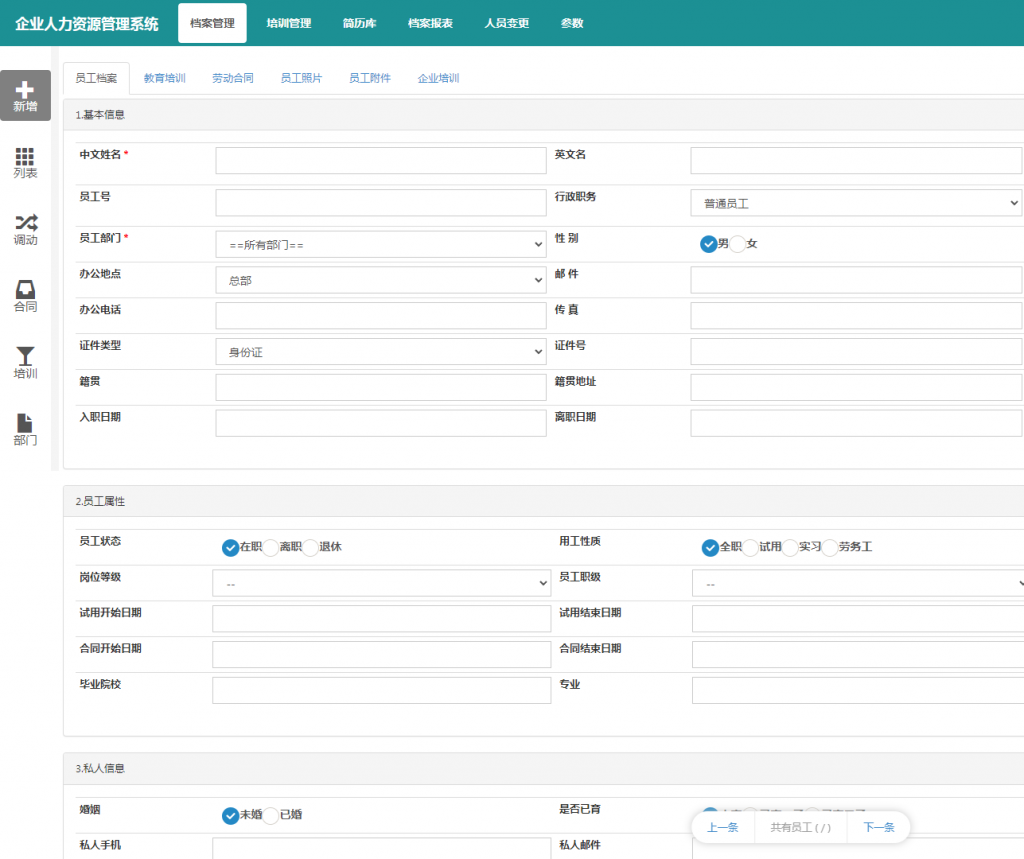Click the 籍贯 input field
The height and width of the screenshot is (859, 1024).
point(381,387)
